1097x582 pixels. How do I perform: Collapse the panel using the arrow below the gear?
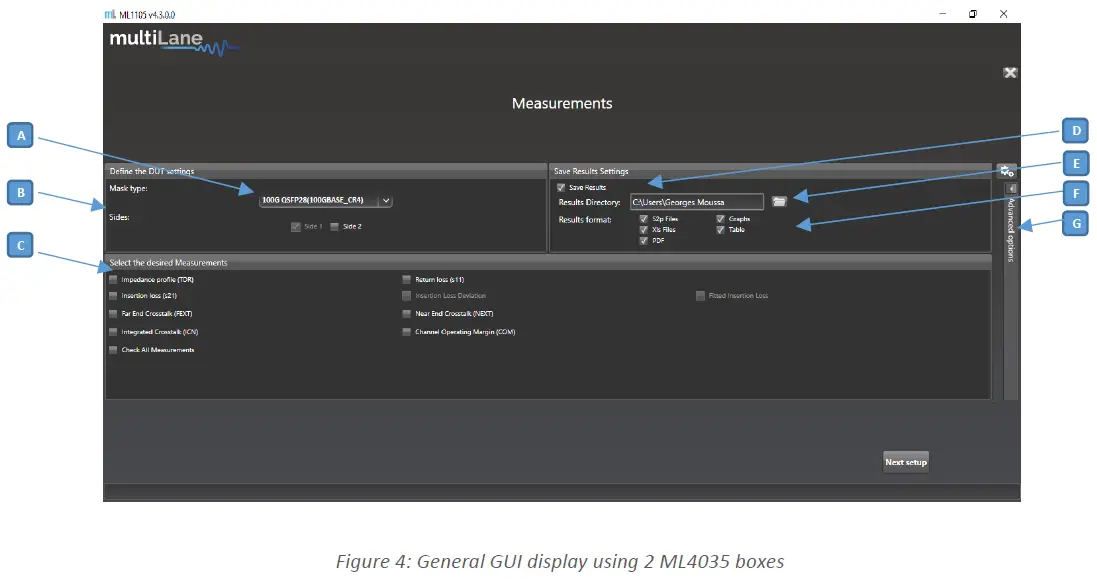[1011, 188]
